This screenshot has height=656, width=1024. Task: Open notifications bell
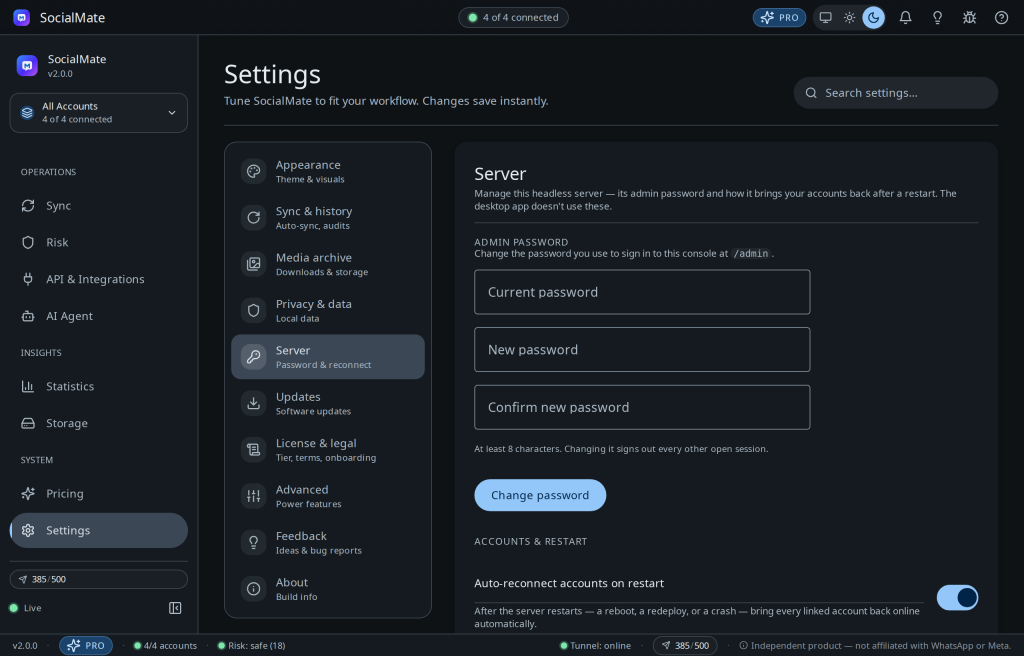(905, 18)
